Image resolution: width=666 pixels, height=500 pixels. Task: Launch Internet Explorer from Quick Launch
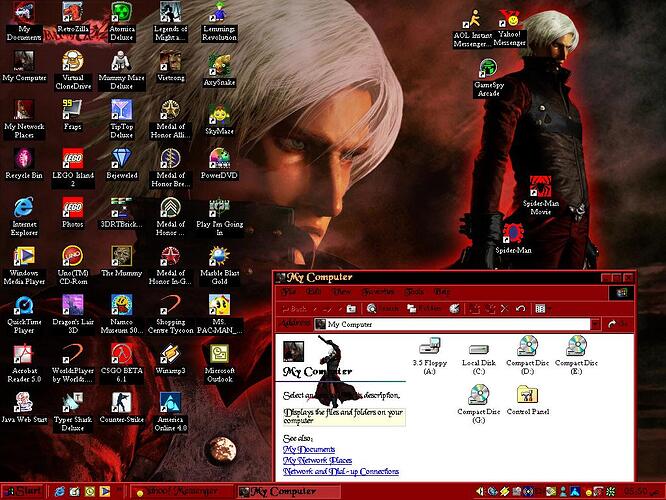click(x=59, y=492)
